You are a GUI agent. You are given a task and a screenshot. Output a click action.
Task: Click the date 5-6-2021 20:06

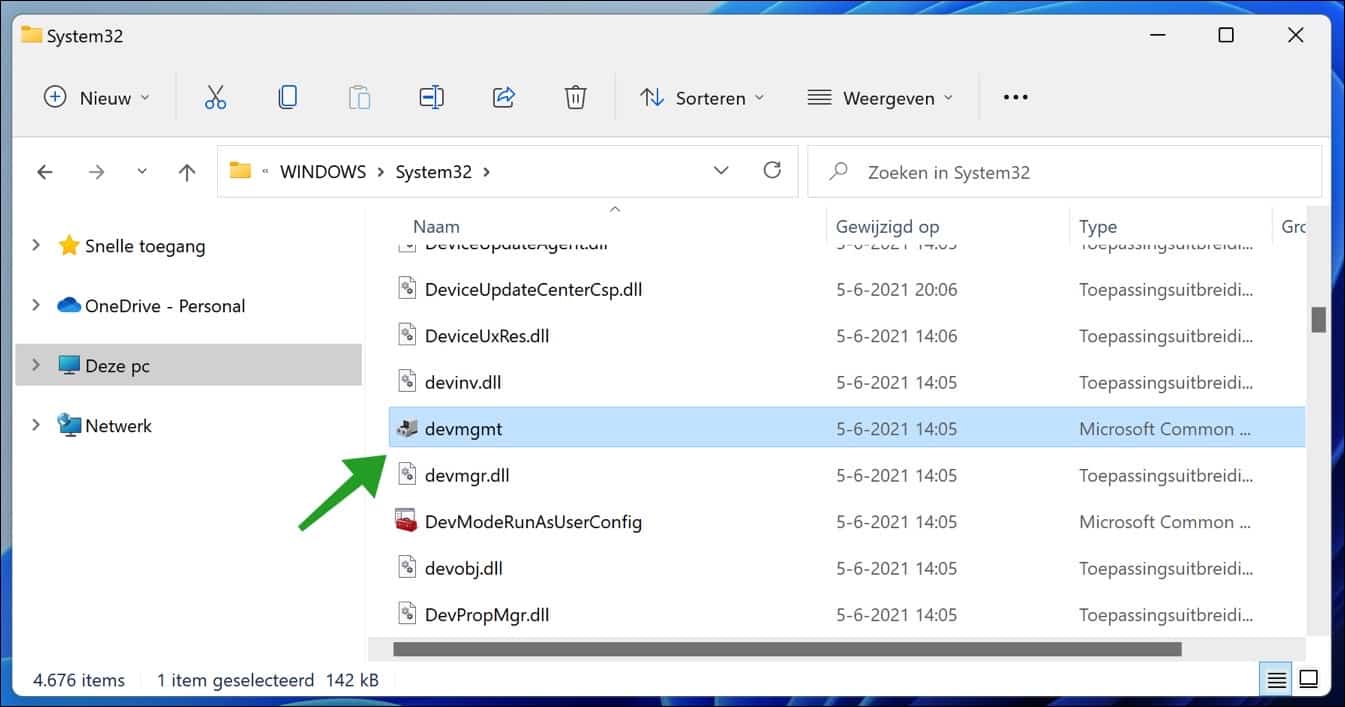896,290
